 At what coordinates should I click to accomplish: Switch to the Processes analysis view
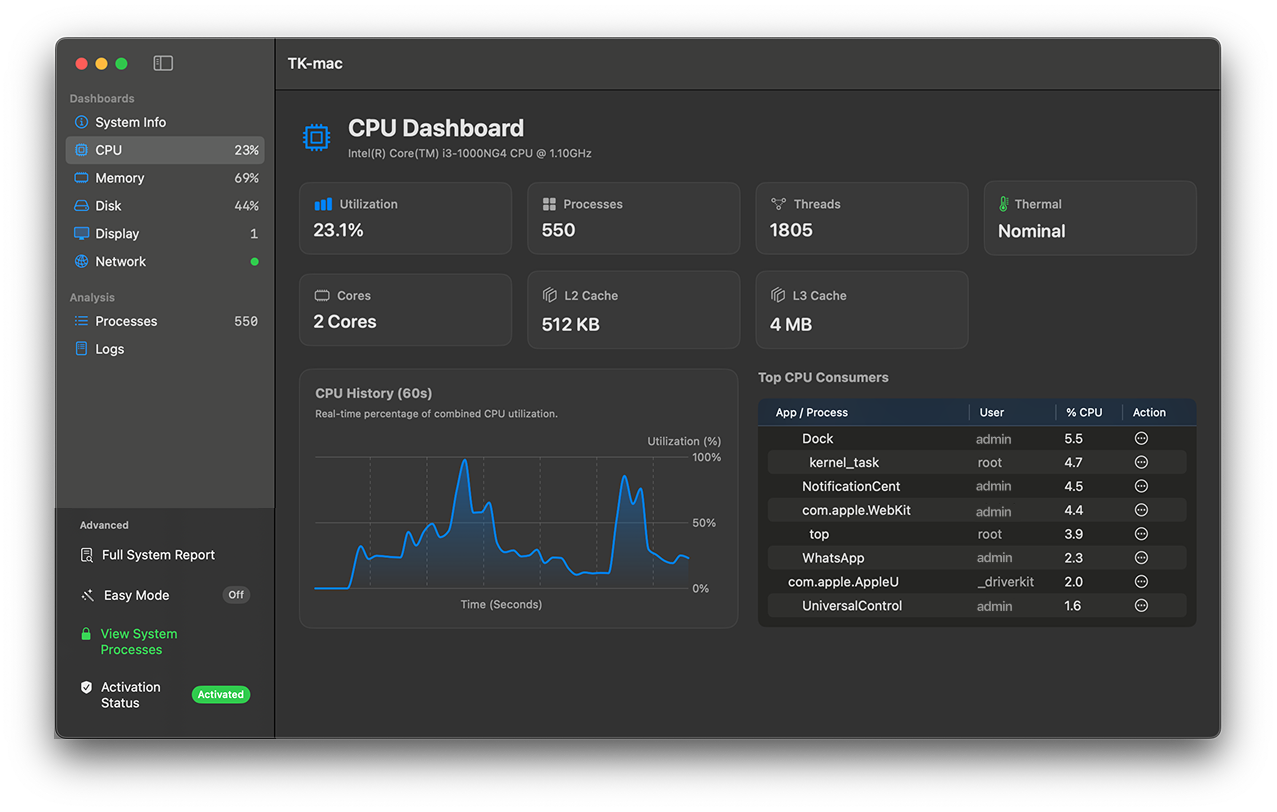point(125,321)
